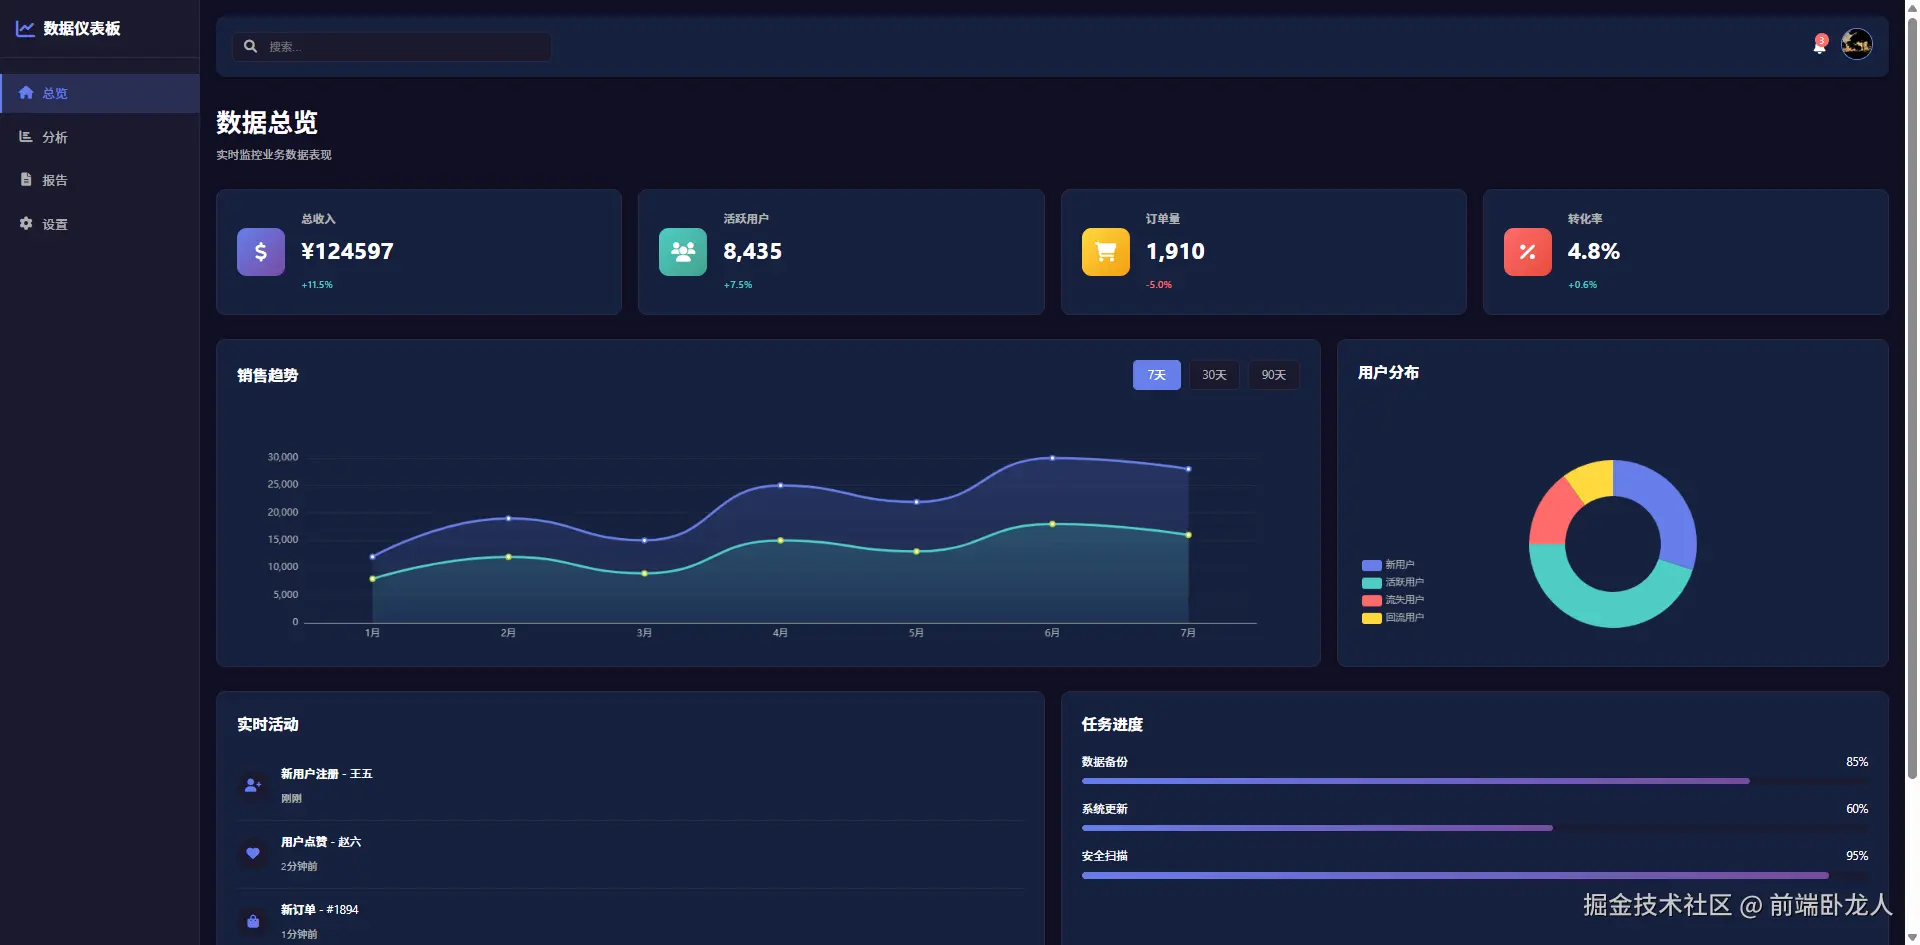1920x945 pixels.
Task: Click the +11.5% change under 总收入
Action: click(317, 285)
